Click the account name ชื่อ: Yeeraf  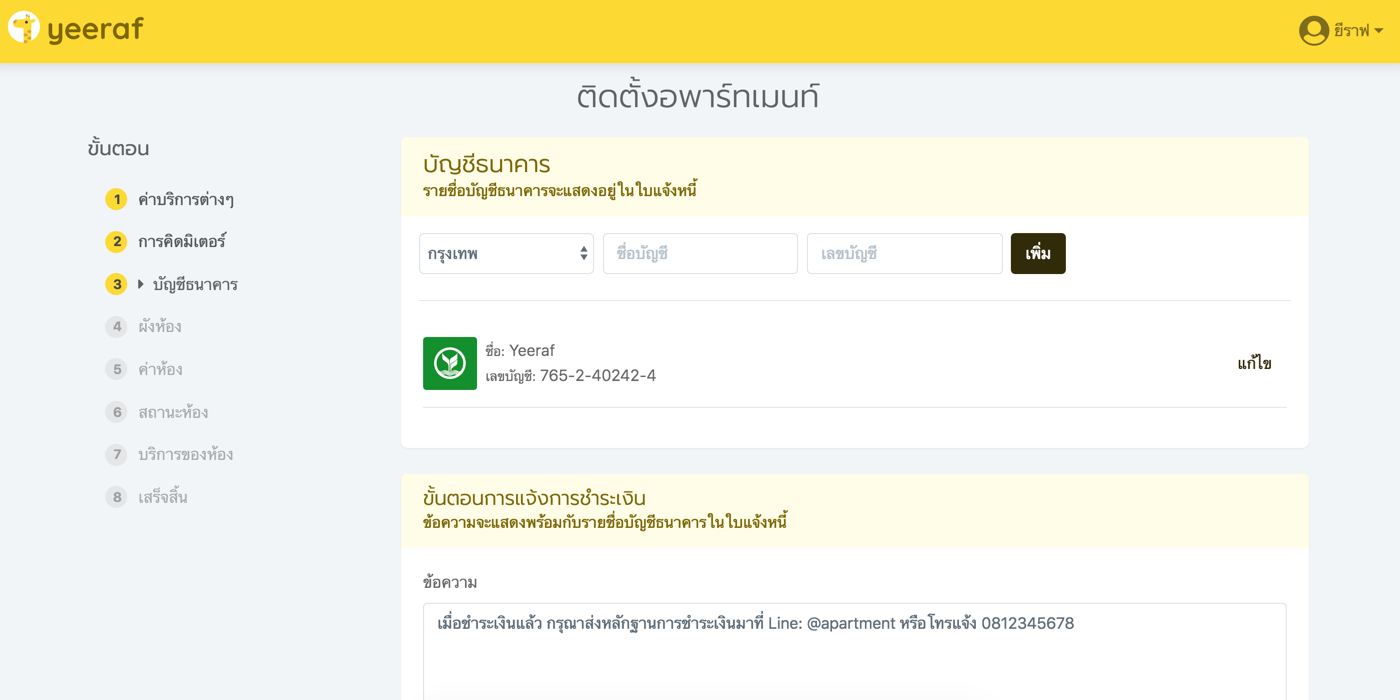520,350
